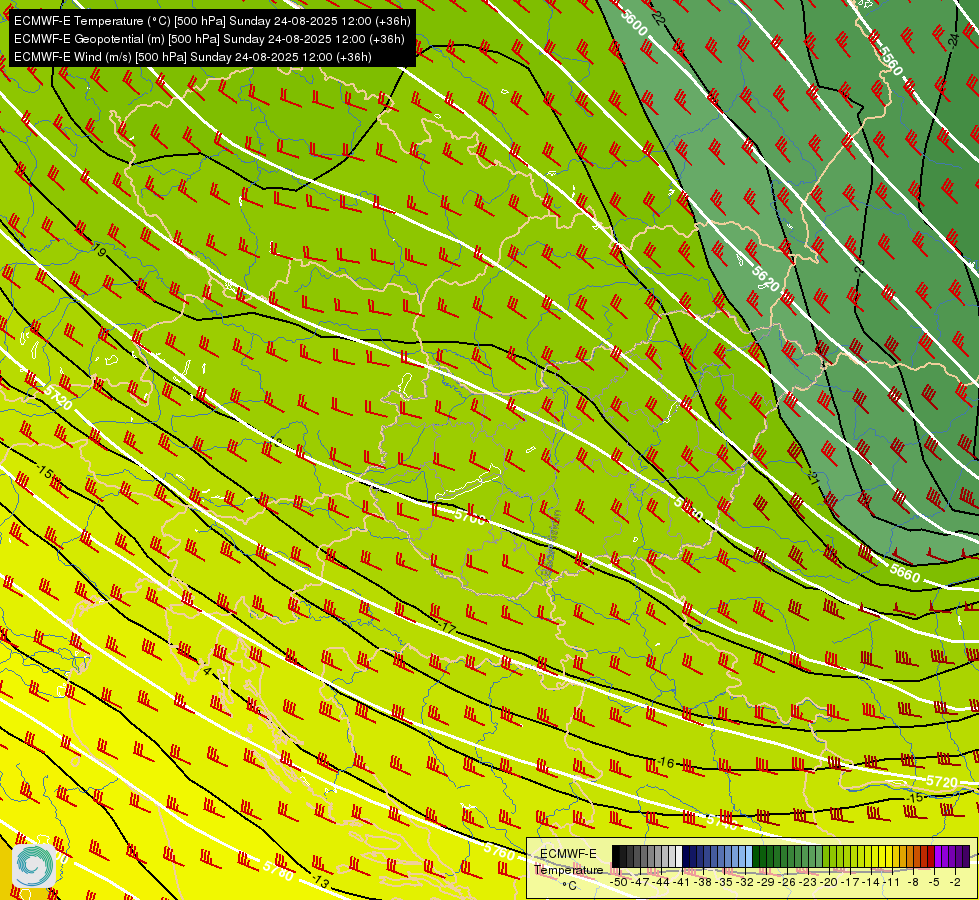
Task: Click the -22 isotherm label
Action: point(658,16)
